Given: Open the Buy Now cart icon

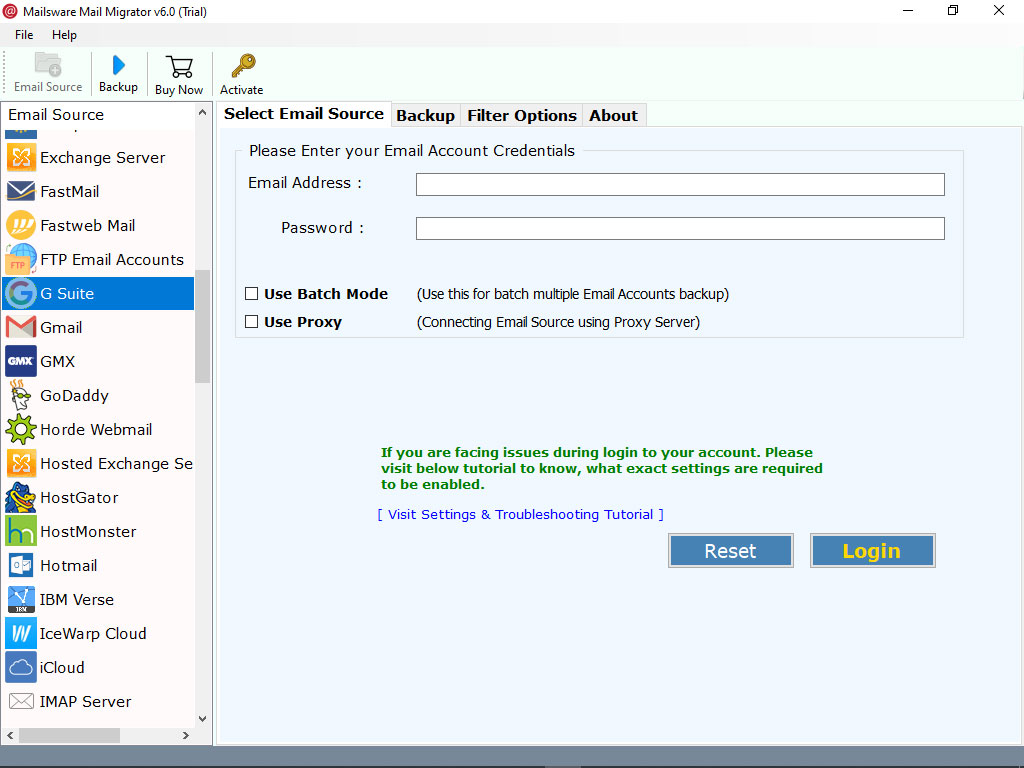Looking at the screenshot, I should 179,67.
